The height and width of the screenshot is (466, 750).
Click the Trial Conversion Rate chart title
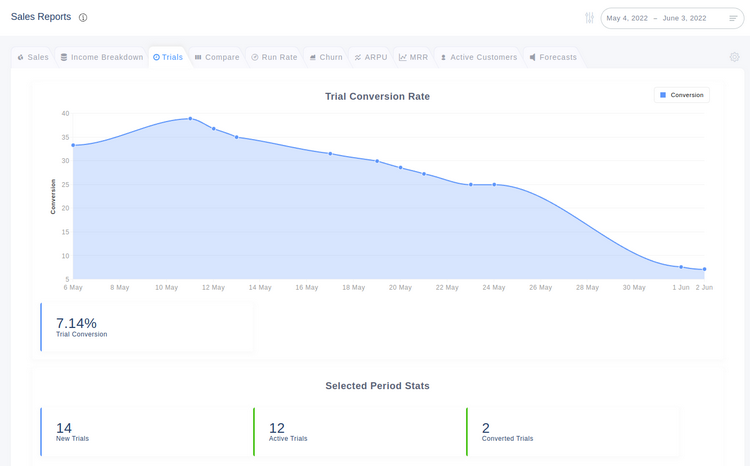pyautogui.click(x=377, y=97)
